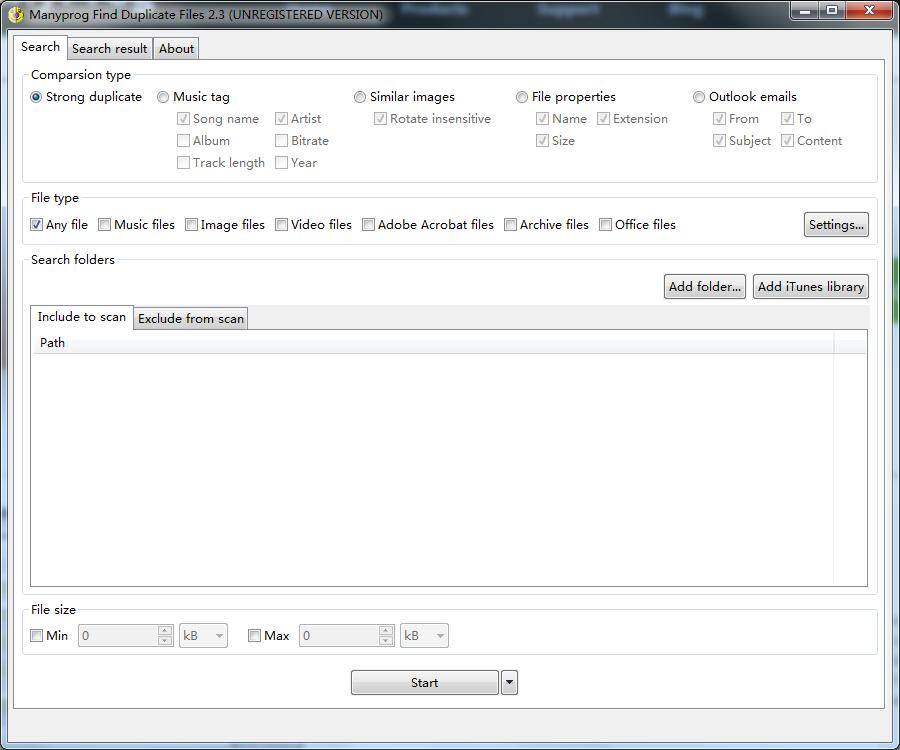Select the Music tag radio button
Viewport: 900px width, 750px height.
163,97
